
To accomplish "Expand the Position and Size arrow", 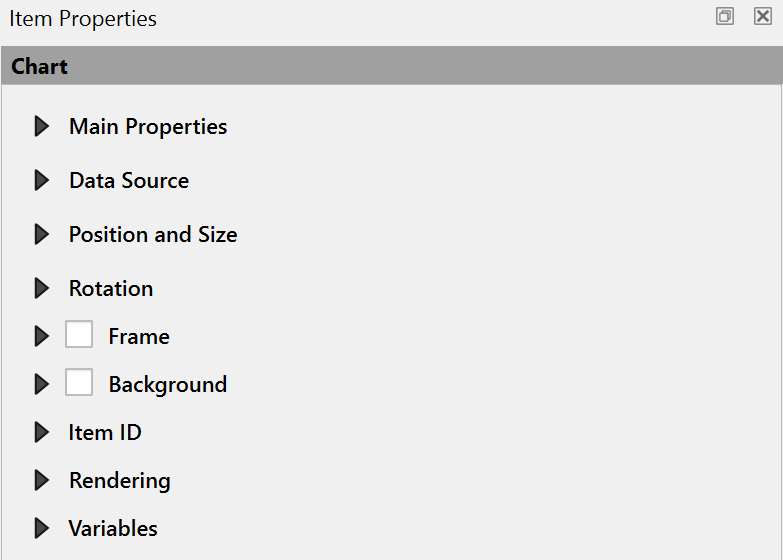I will [x=41, y=235].
